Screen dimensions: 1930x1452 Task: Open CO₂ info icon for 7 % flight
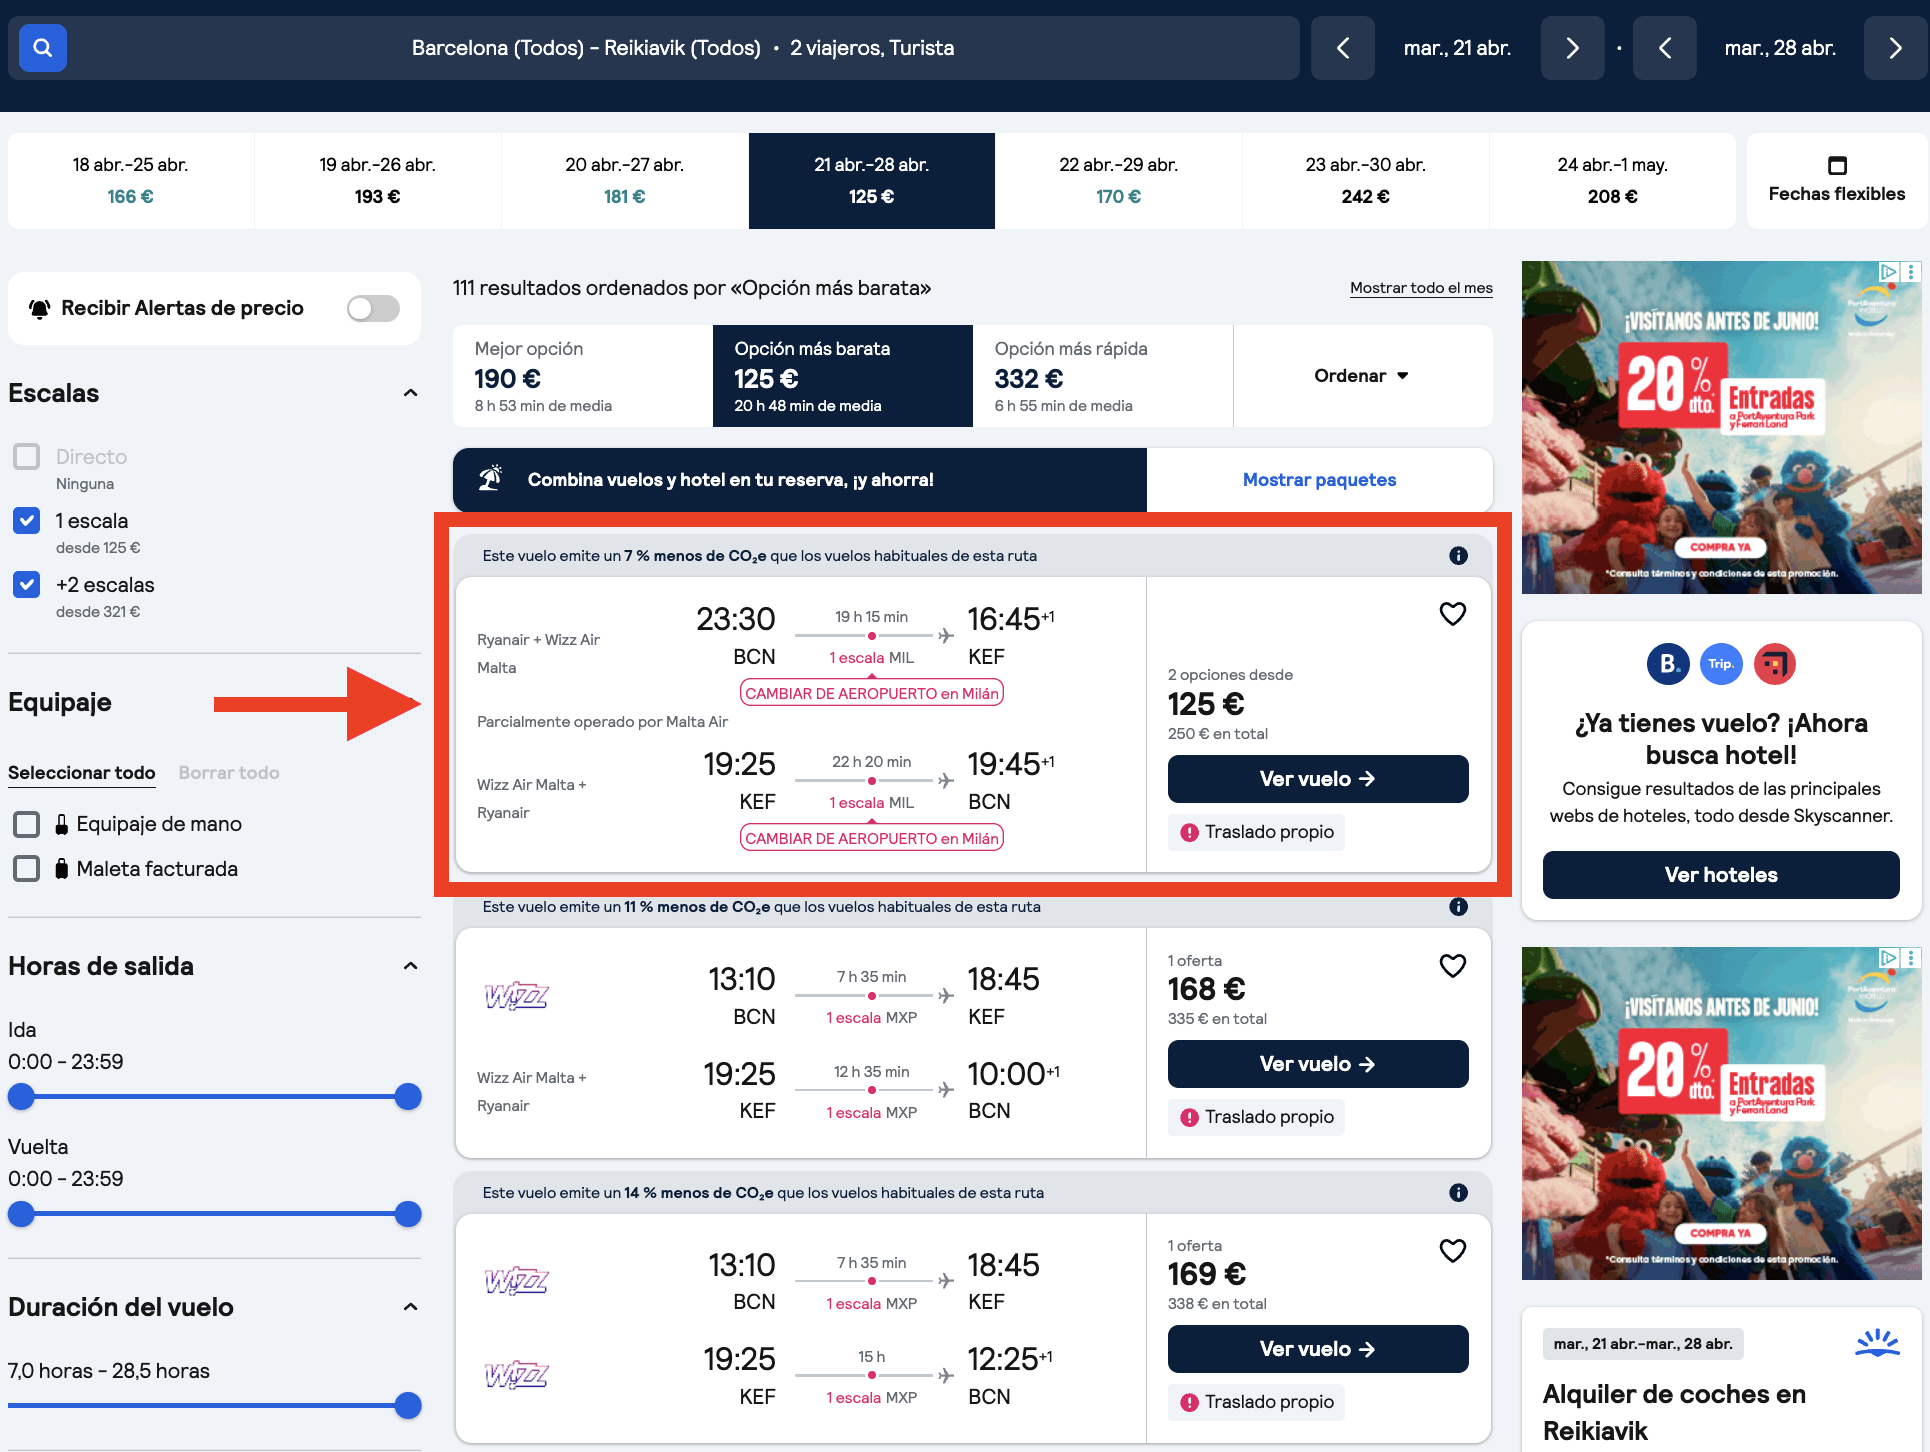1458,556
